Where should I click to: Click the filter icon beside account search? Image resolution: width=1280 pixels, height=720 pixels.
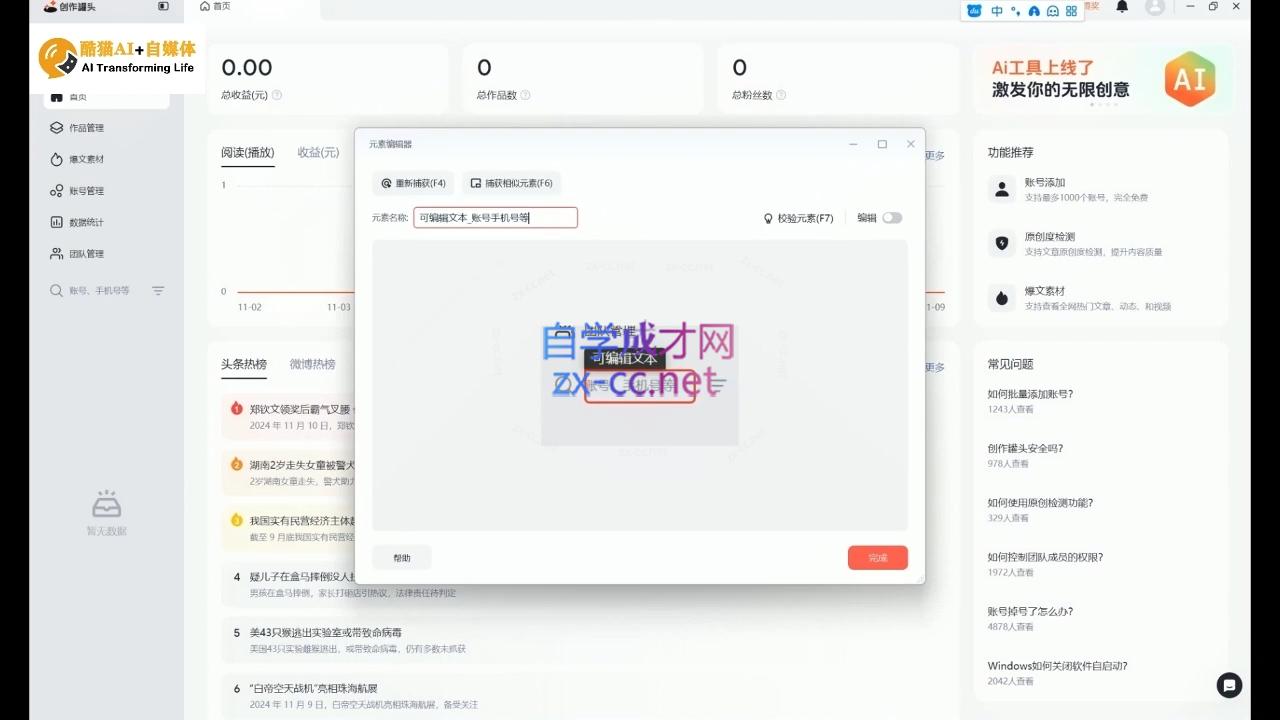(x=158, y=291)
